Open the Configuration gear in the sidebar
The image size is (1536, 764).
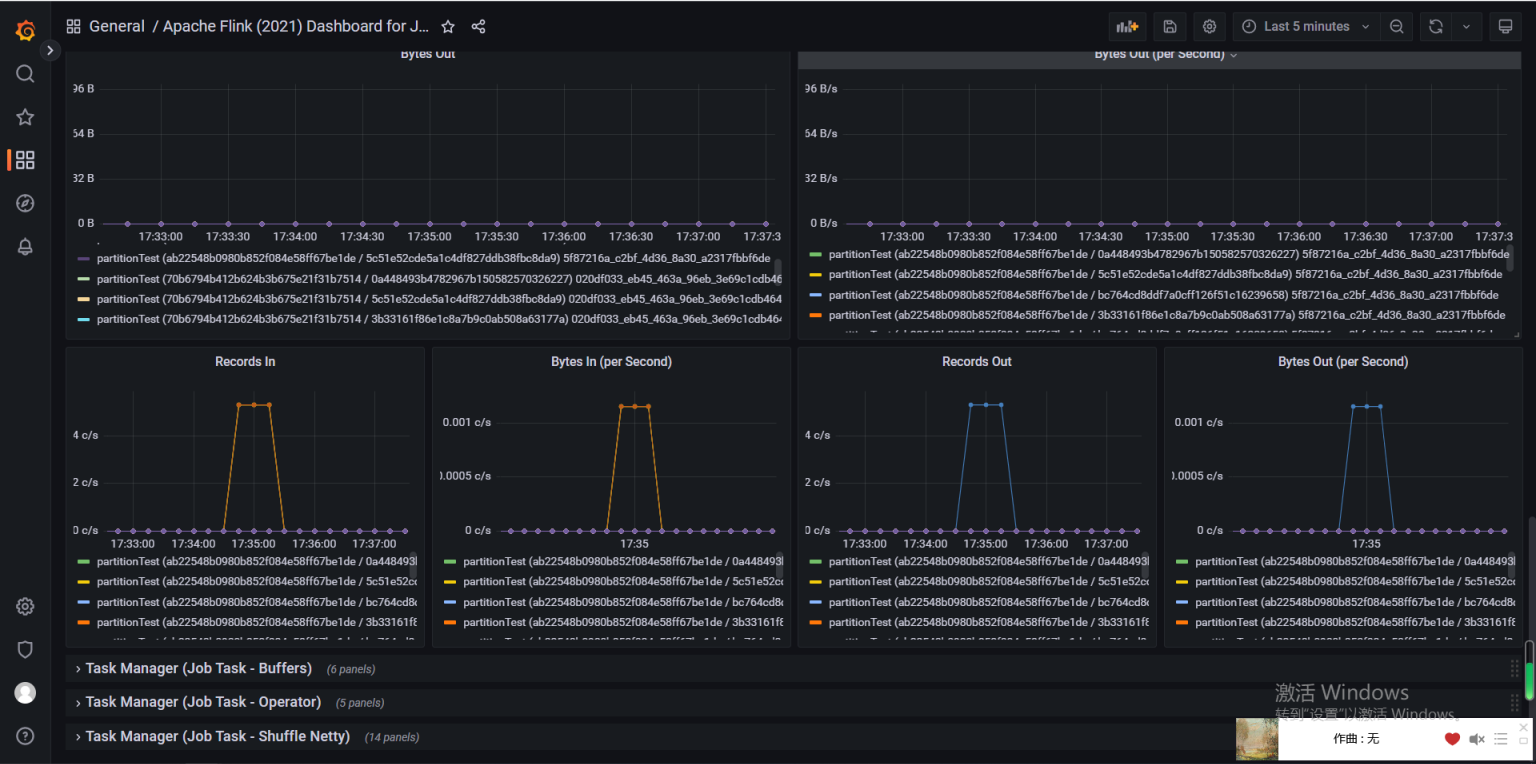(x=25, y=606)
